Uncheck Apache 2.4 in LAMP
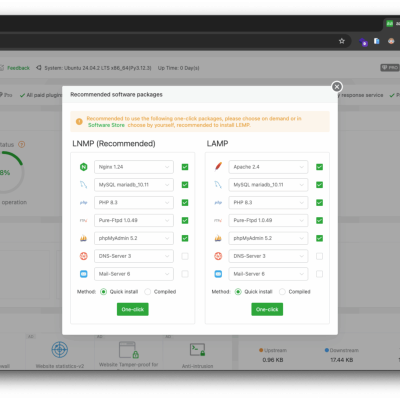400x400 pixels. (x=319, y=167)
